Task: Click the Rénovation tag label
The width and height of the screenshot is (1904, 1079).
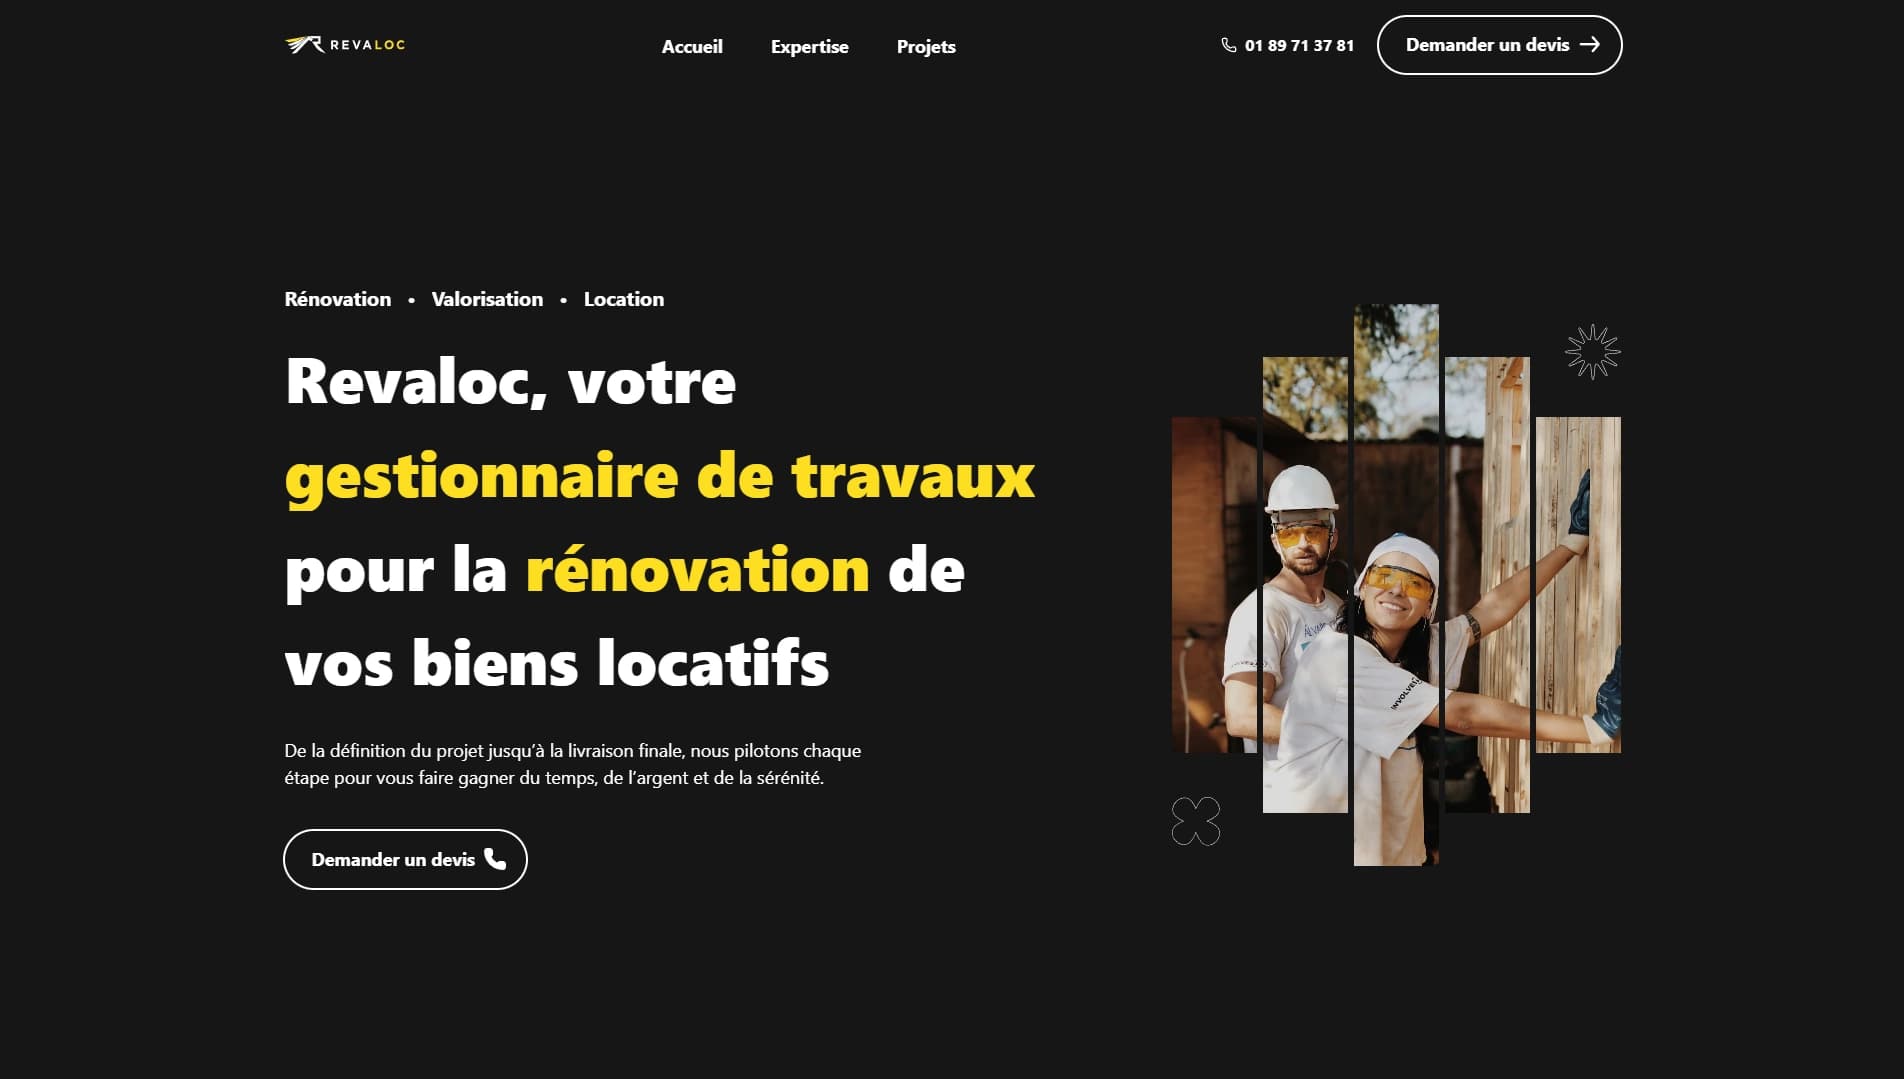Action: pyautogui.click(x=338, y=299)
